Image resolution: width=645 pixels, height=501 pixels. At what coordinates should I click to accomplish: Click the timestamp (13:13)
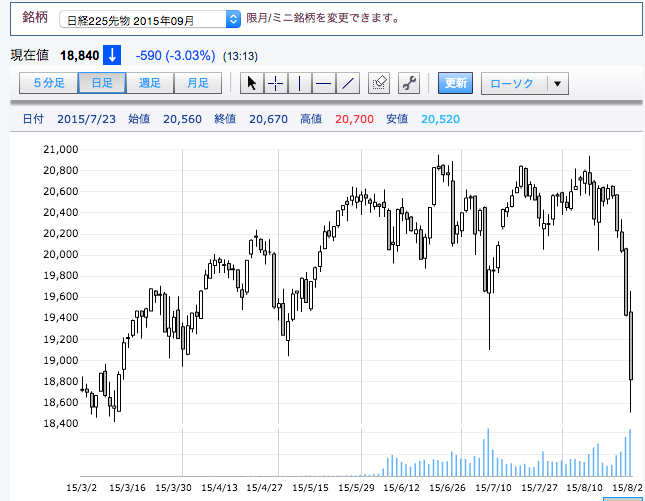[240, 56]
